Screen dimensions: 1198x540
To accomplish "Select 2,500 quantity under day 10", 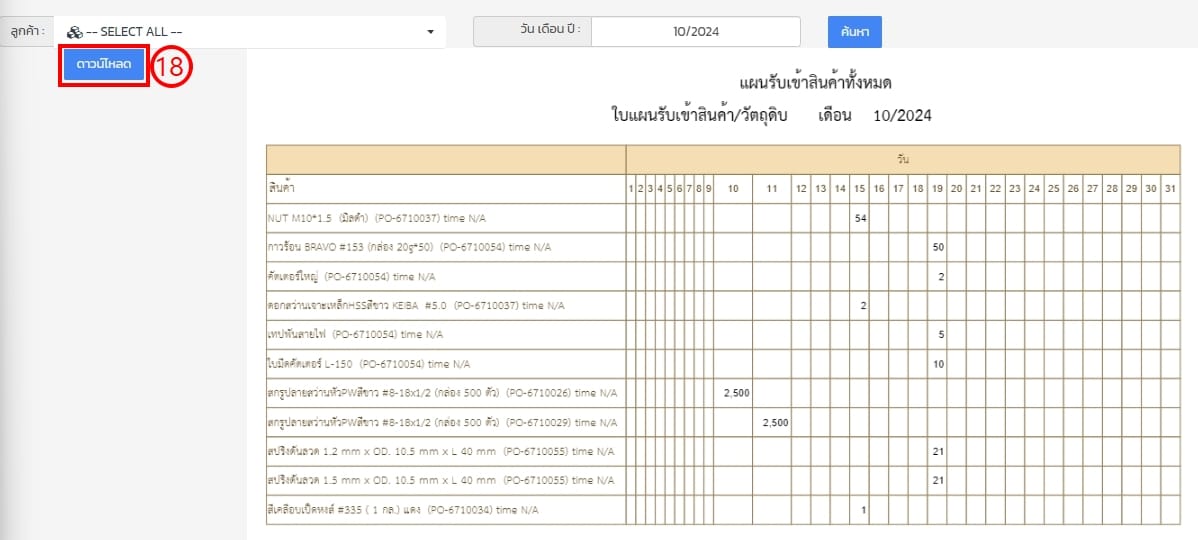I will coord(736,393).
